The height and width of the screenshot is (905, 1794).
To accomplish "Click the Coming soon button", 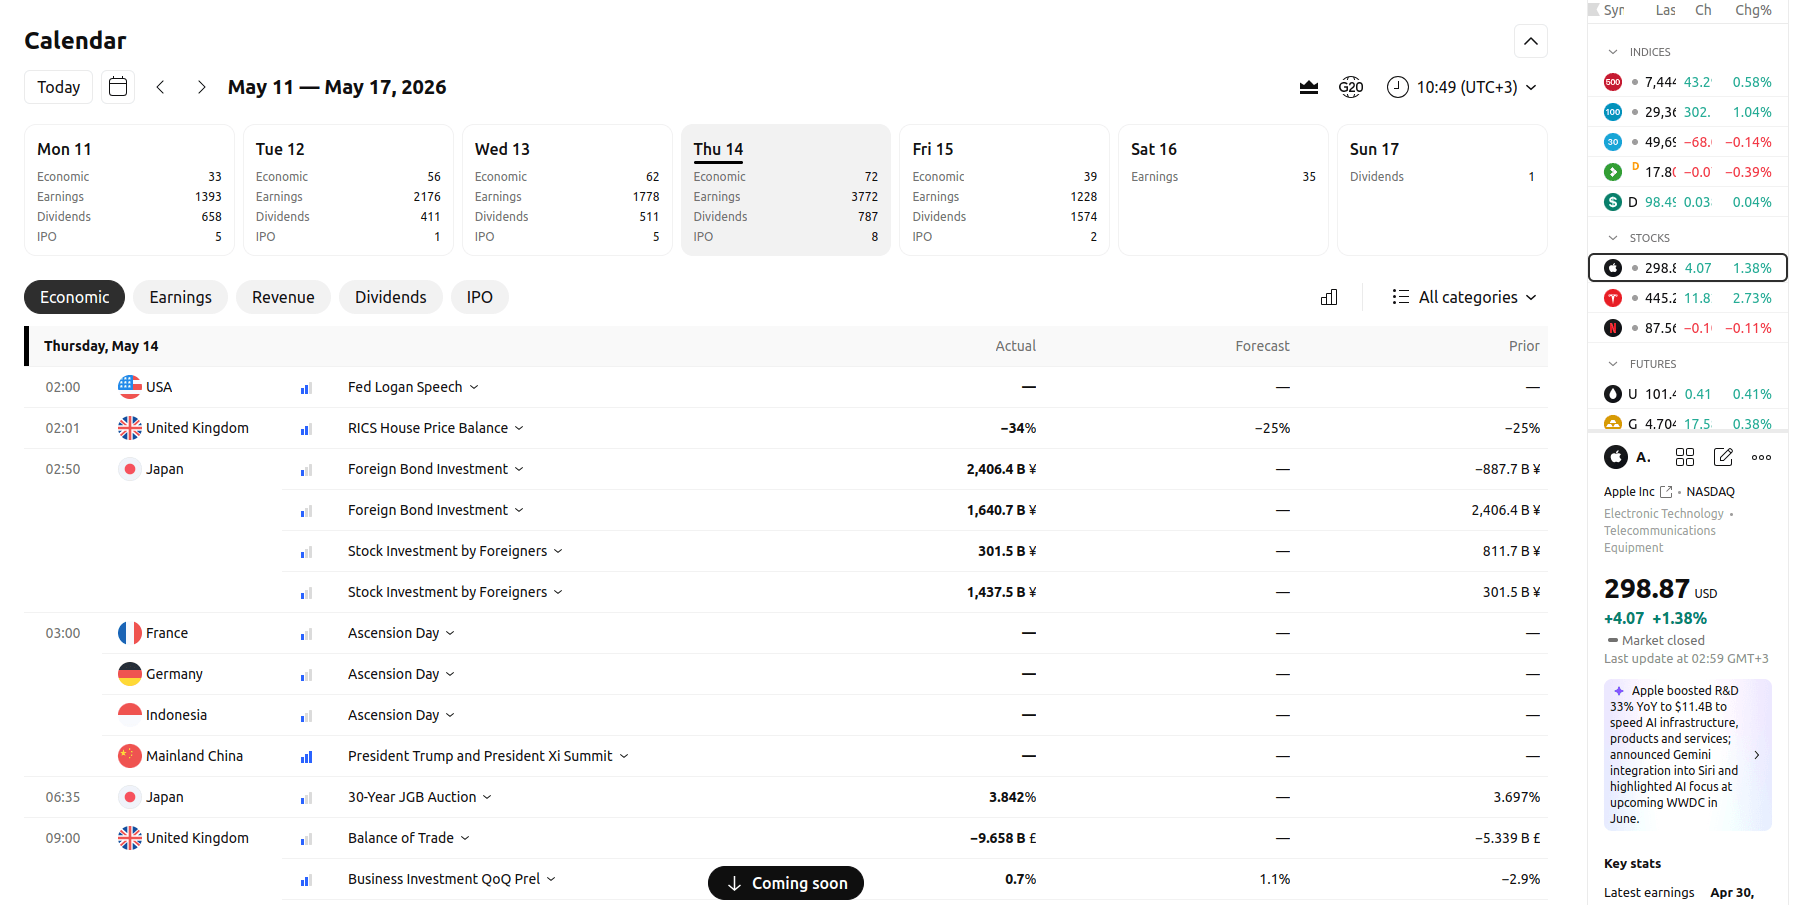I will (786, 883).
